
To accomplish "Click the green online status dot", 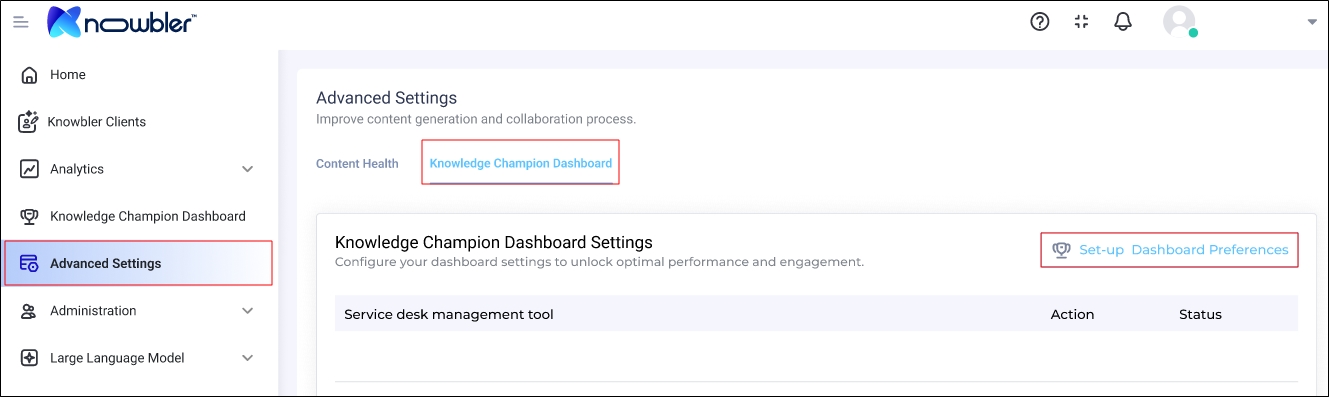I will tap(1193, 33).
